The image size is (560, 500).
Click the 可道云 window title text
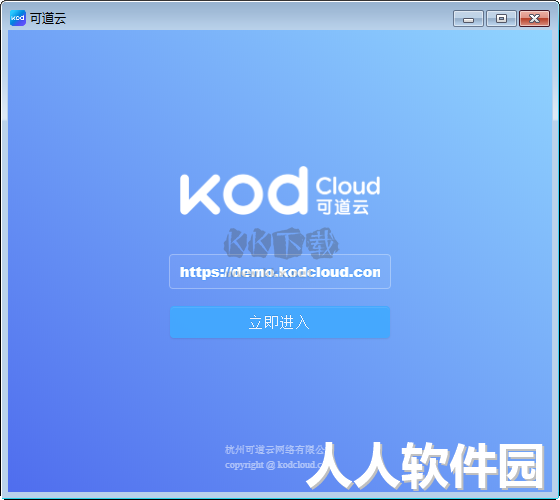tap(48, 18)
